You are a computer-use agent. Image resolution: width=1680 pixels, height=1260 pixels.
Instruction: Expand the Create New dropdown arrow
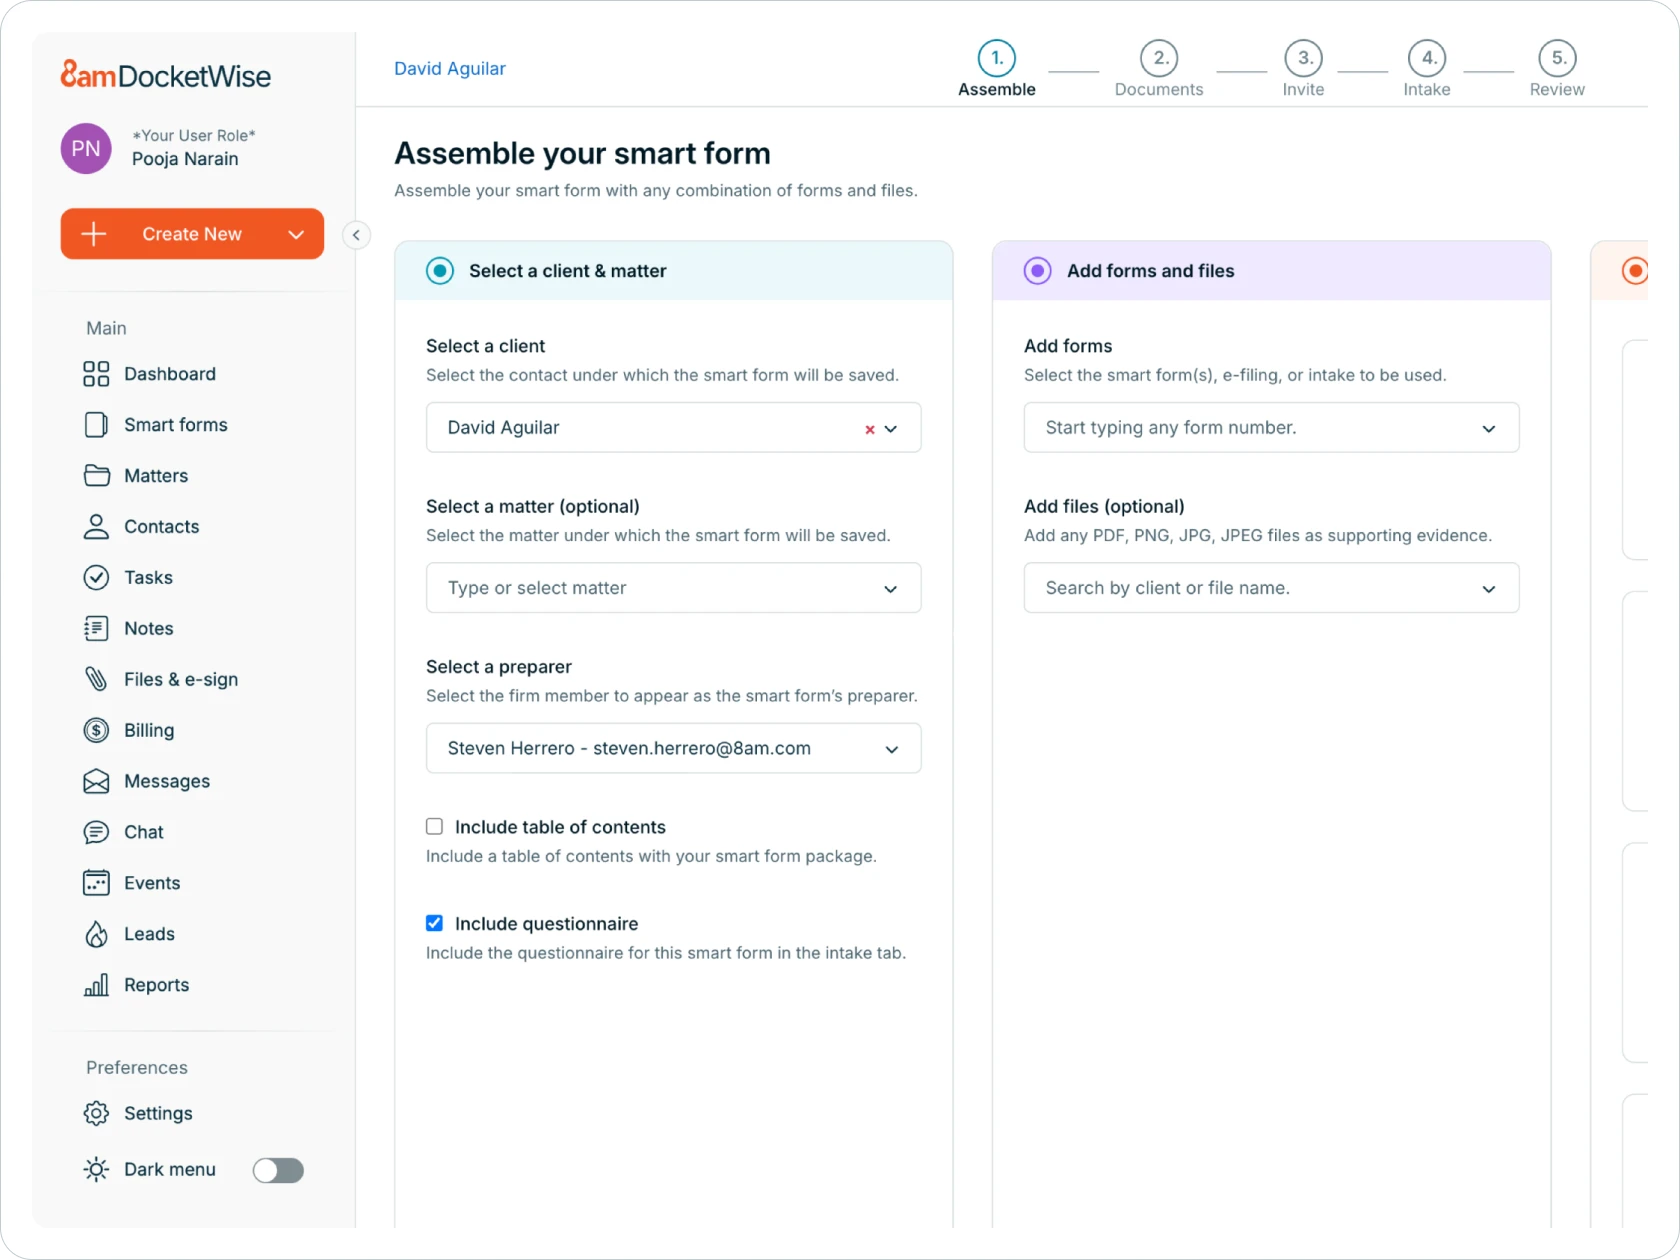(x=296, y=235)
